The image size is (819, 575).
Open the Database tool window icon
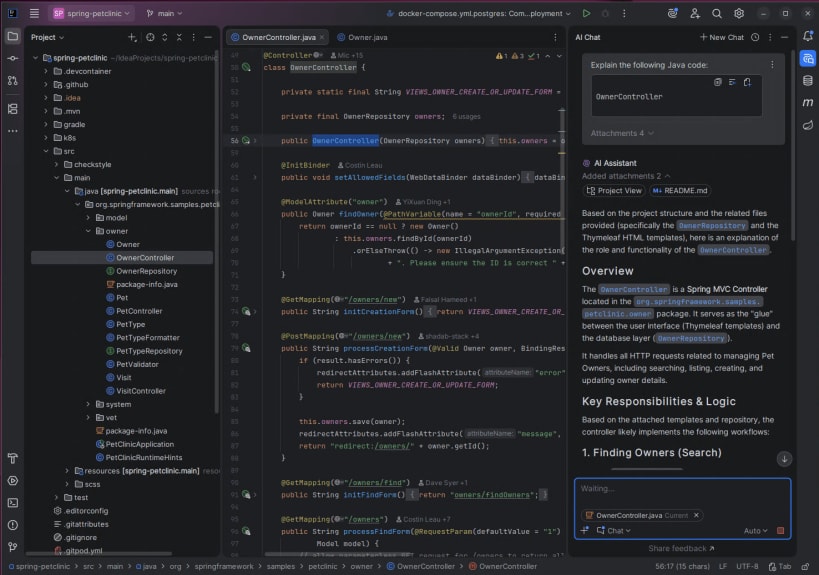pyautogui.click(x=807, y=80)
